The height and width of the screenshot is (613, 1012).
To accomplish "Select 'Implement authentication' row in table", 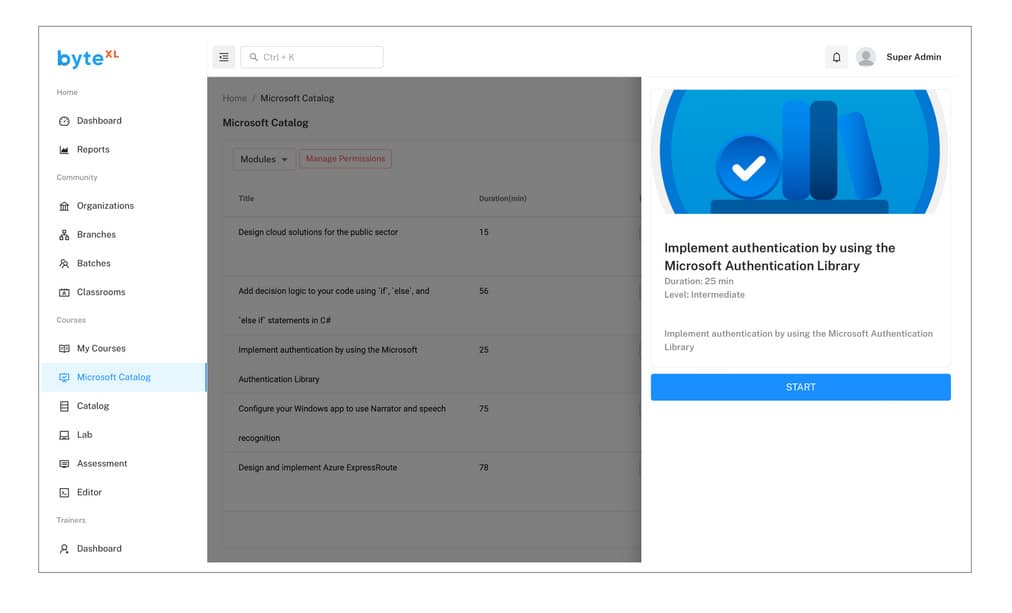I will pyautogui.click(x=432, y=364).
